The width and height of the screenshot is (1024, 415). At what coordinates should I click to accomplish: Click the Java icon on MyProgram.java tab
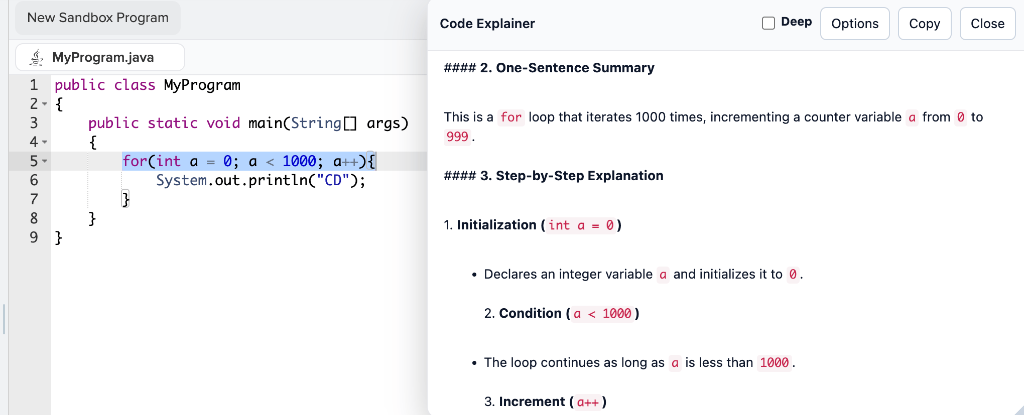37,58
